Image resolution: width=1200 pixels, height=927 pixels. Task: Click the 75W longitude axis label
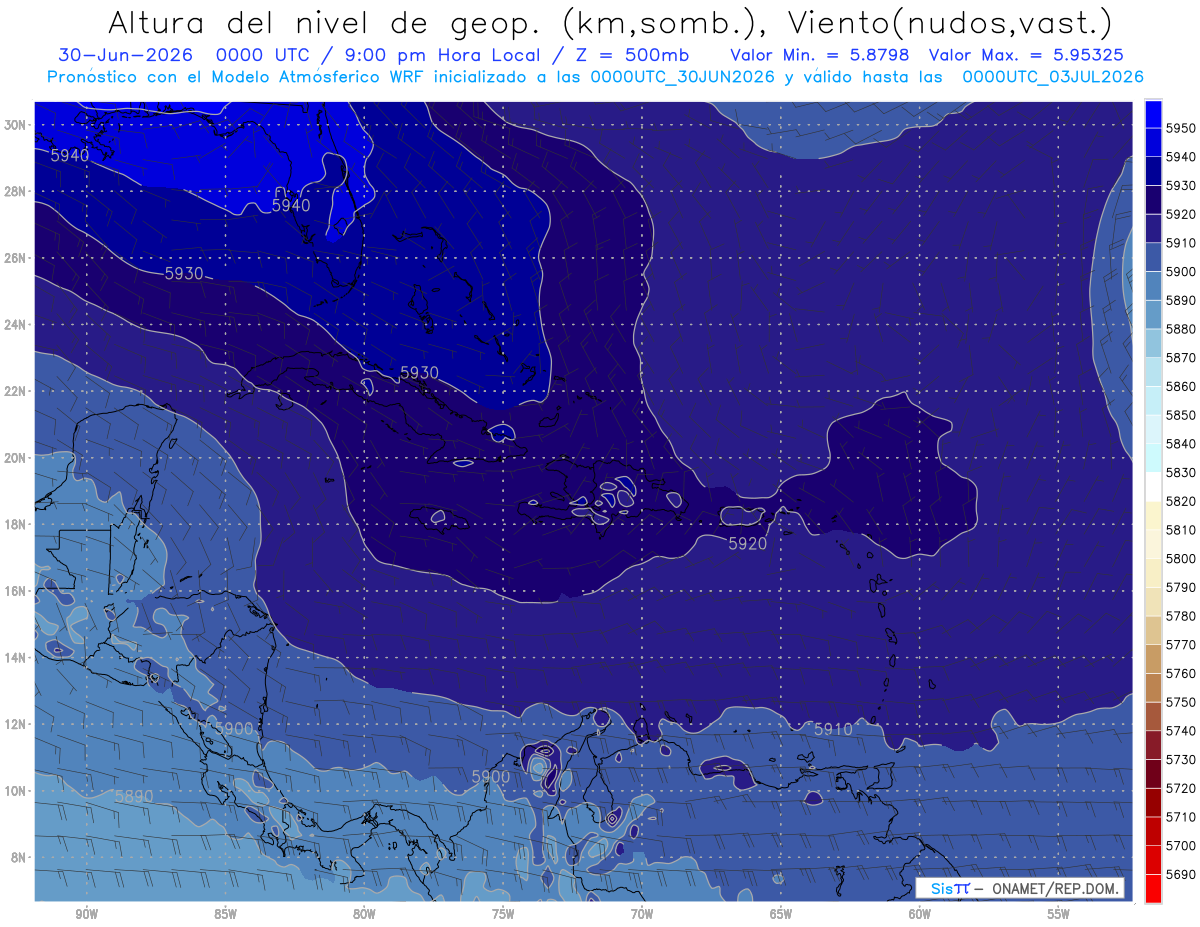(x=503, y=914)
